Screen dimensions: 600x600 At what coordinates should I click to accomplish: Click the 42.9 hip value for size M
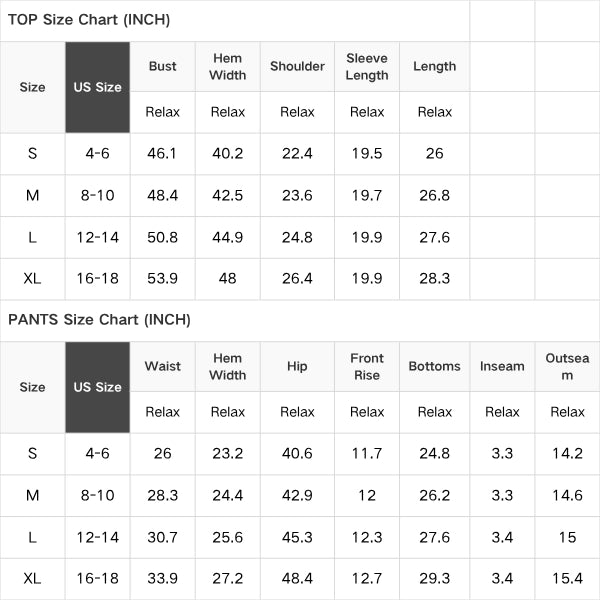tap(297, 495)
